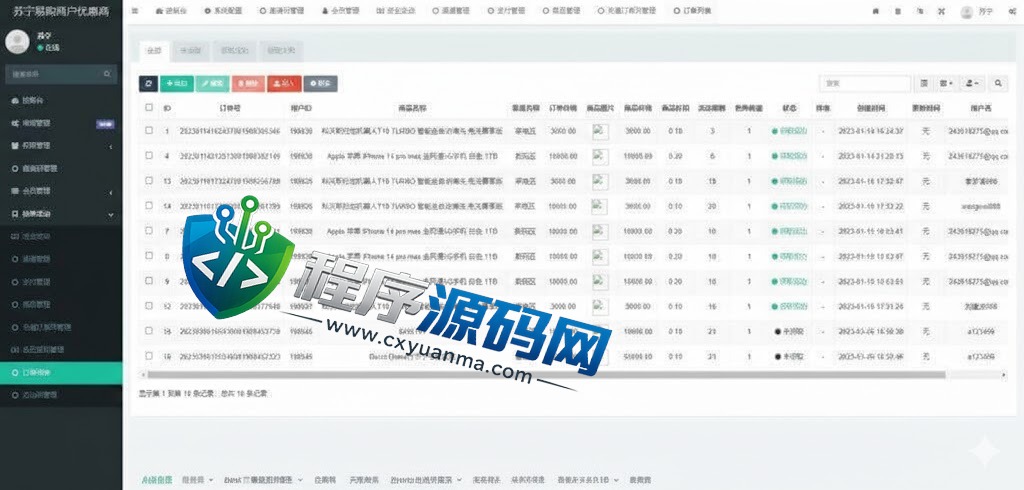Open the columns dropdown beside the view toggle
Viewport: 1024px width, 490px height.
(x=946, y=84)
